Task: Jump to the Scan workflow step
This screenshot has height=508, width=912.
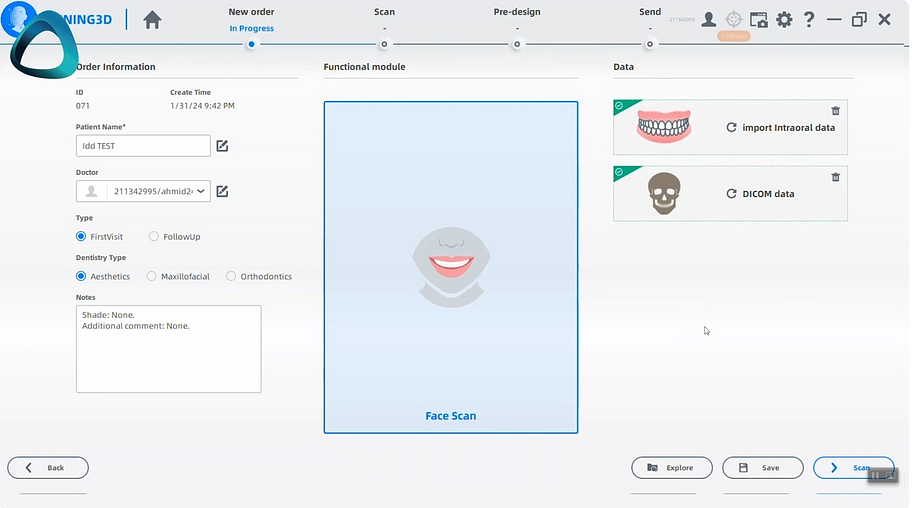Action: tap(384, 43)
